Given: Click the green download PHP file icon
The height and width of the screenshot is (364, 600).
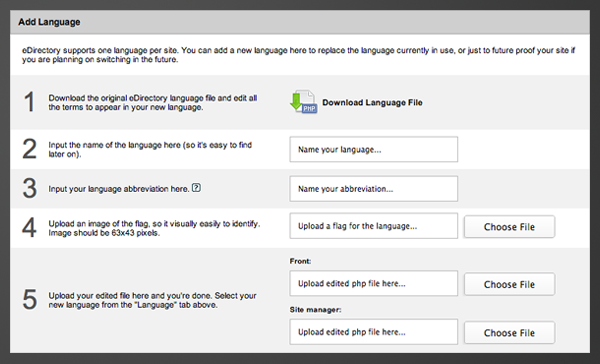Looking at the screenshot, I should (303, 102).
